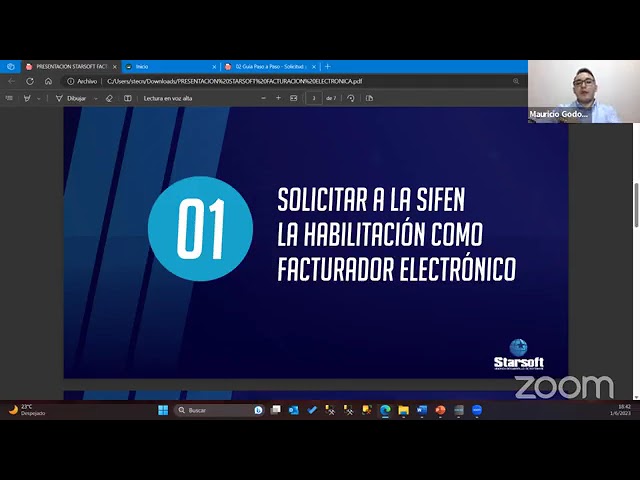640x480 pixels.
Task: Click the zoom magnifier icon in the address bar
Action: [516, 81]
